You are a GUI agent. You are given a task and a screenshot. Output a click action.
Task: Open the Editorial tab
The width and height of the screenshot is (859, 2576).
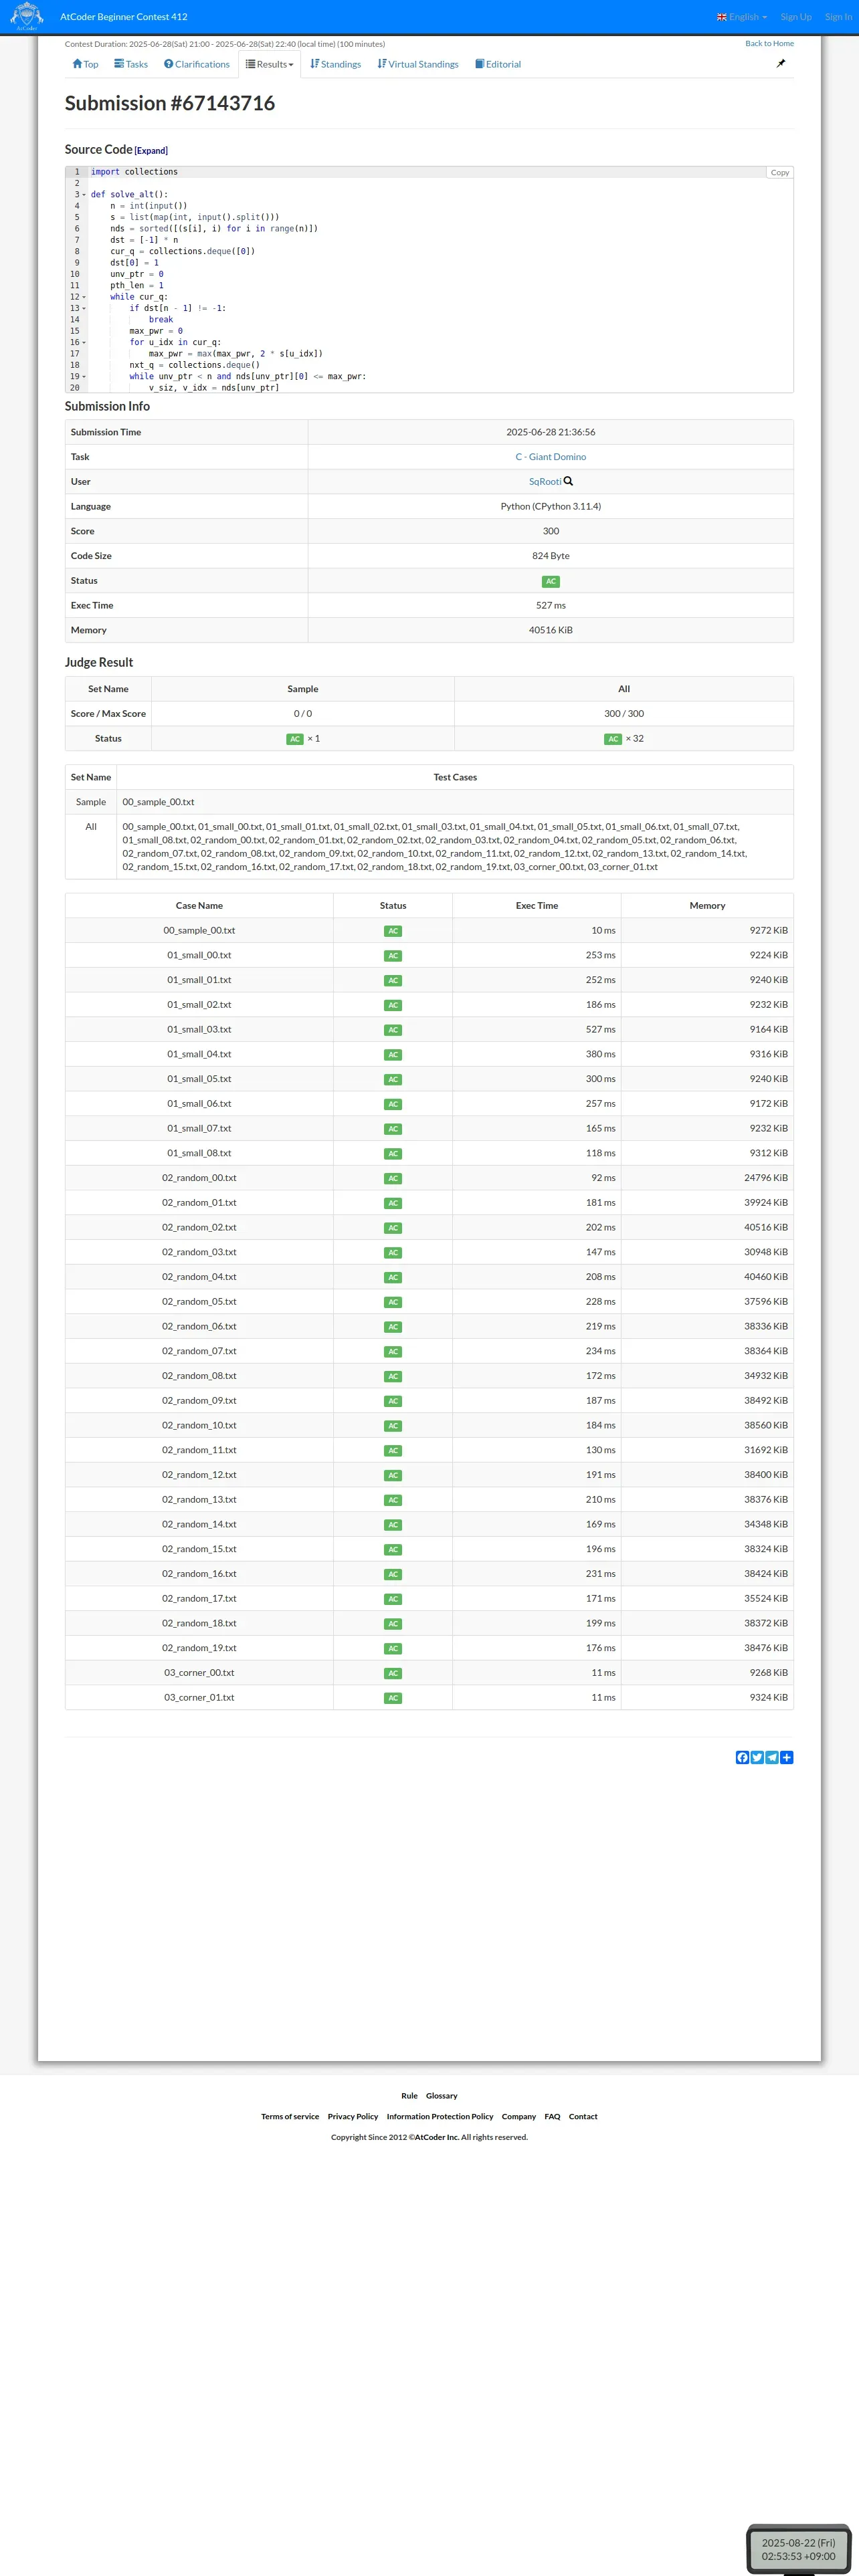(x=498, y=64)
